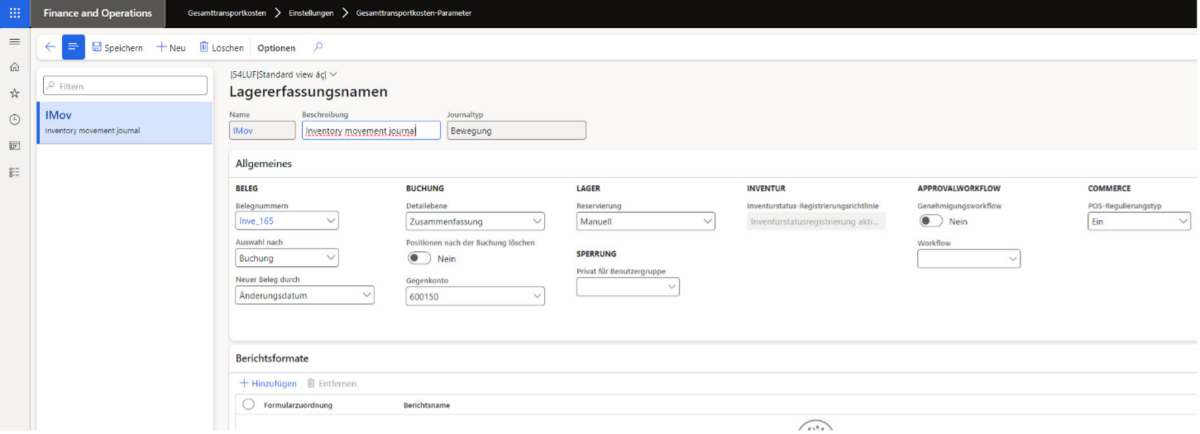Open Recent clock icon in sidebar
This screenshot has height=434, width=1200.
click(14, 120)
